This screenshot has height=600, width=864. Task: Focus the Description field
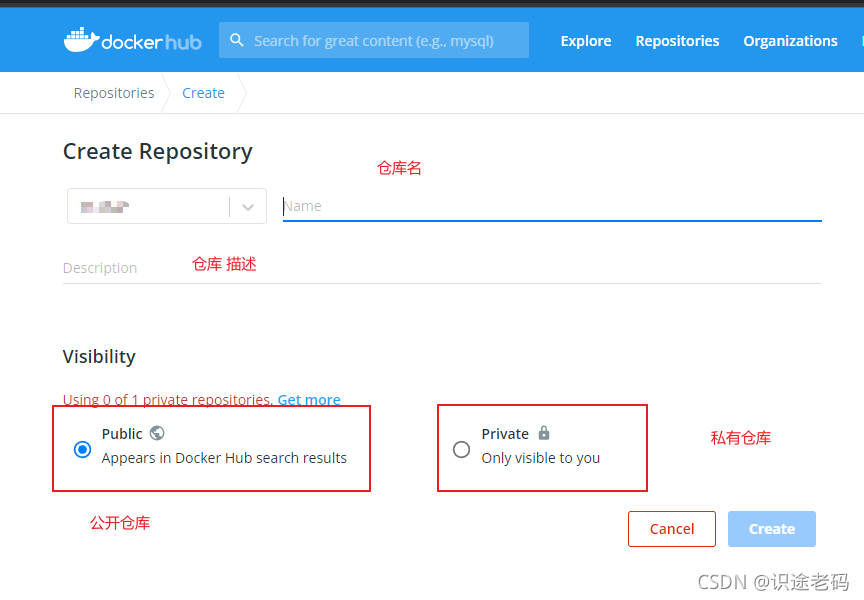click(x=442, y=268)
